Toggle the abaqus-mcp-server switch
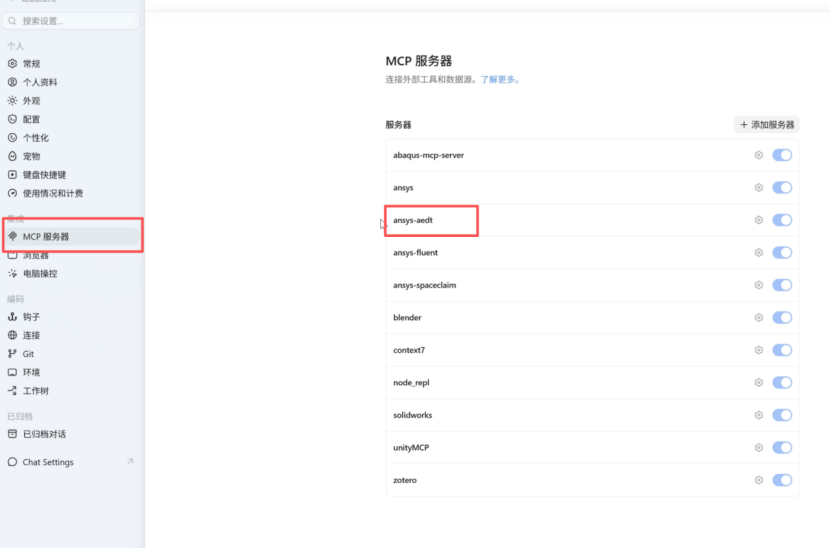Image resolution: width=831 pixels, height=548 pixels. pos(782,155)
